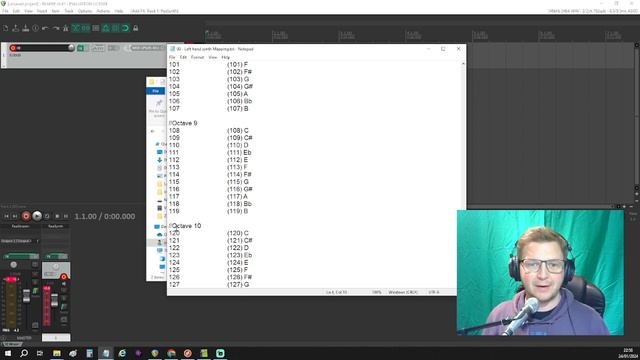
Task: Adjust the track 1 volume knob
Action: [x=71, y=48]
